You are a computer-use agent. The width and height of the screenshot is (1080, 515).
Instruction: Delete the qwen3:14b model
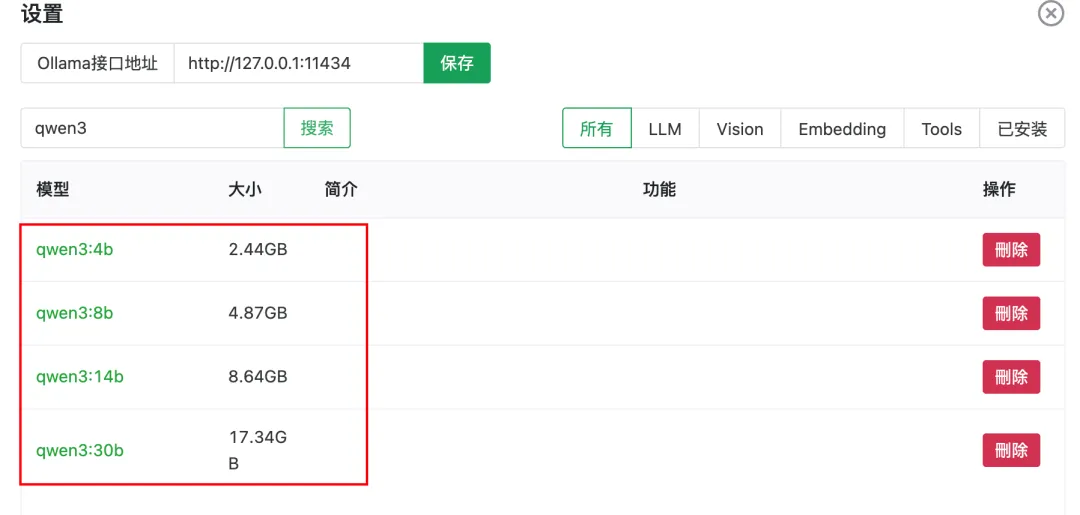tap(1011, 377)
